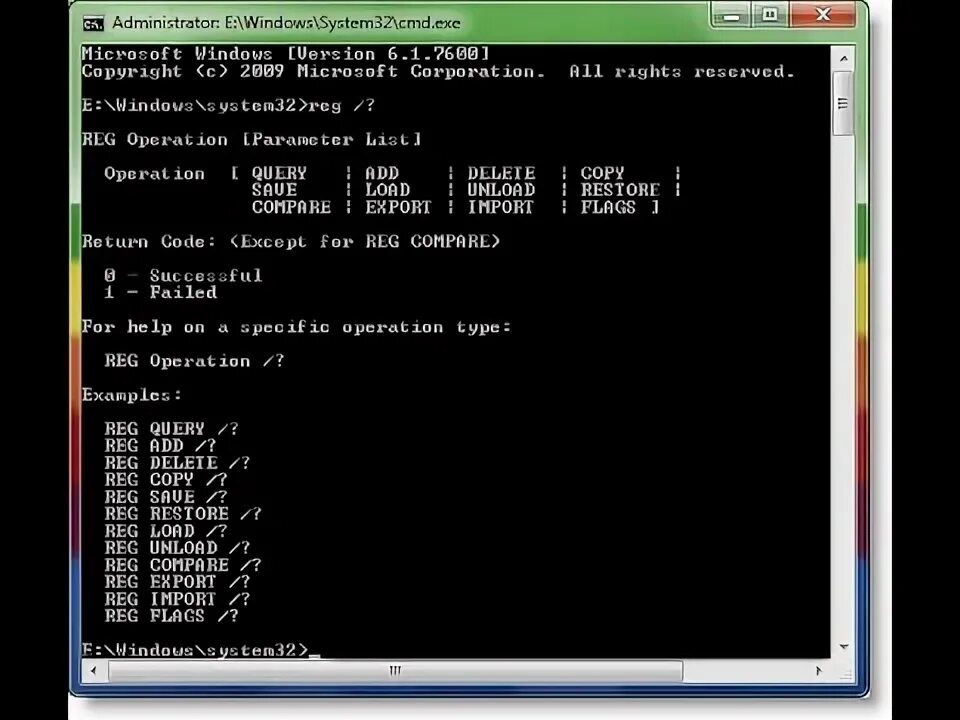
Task: Click the horizontal scrollbar thumb
Action: 395,671
